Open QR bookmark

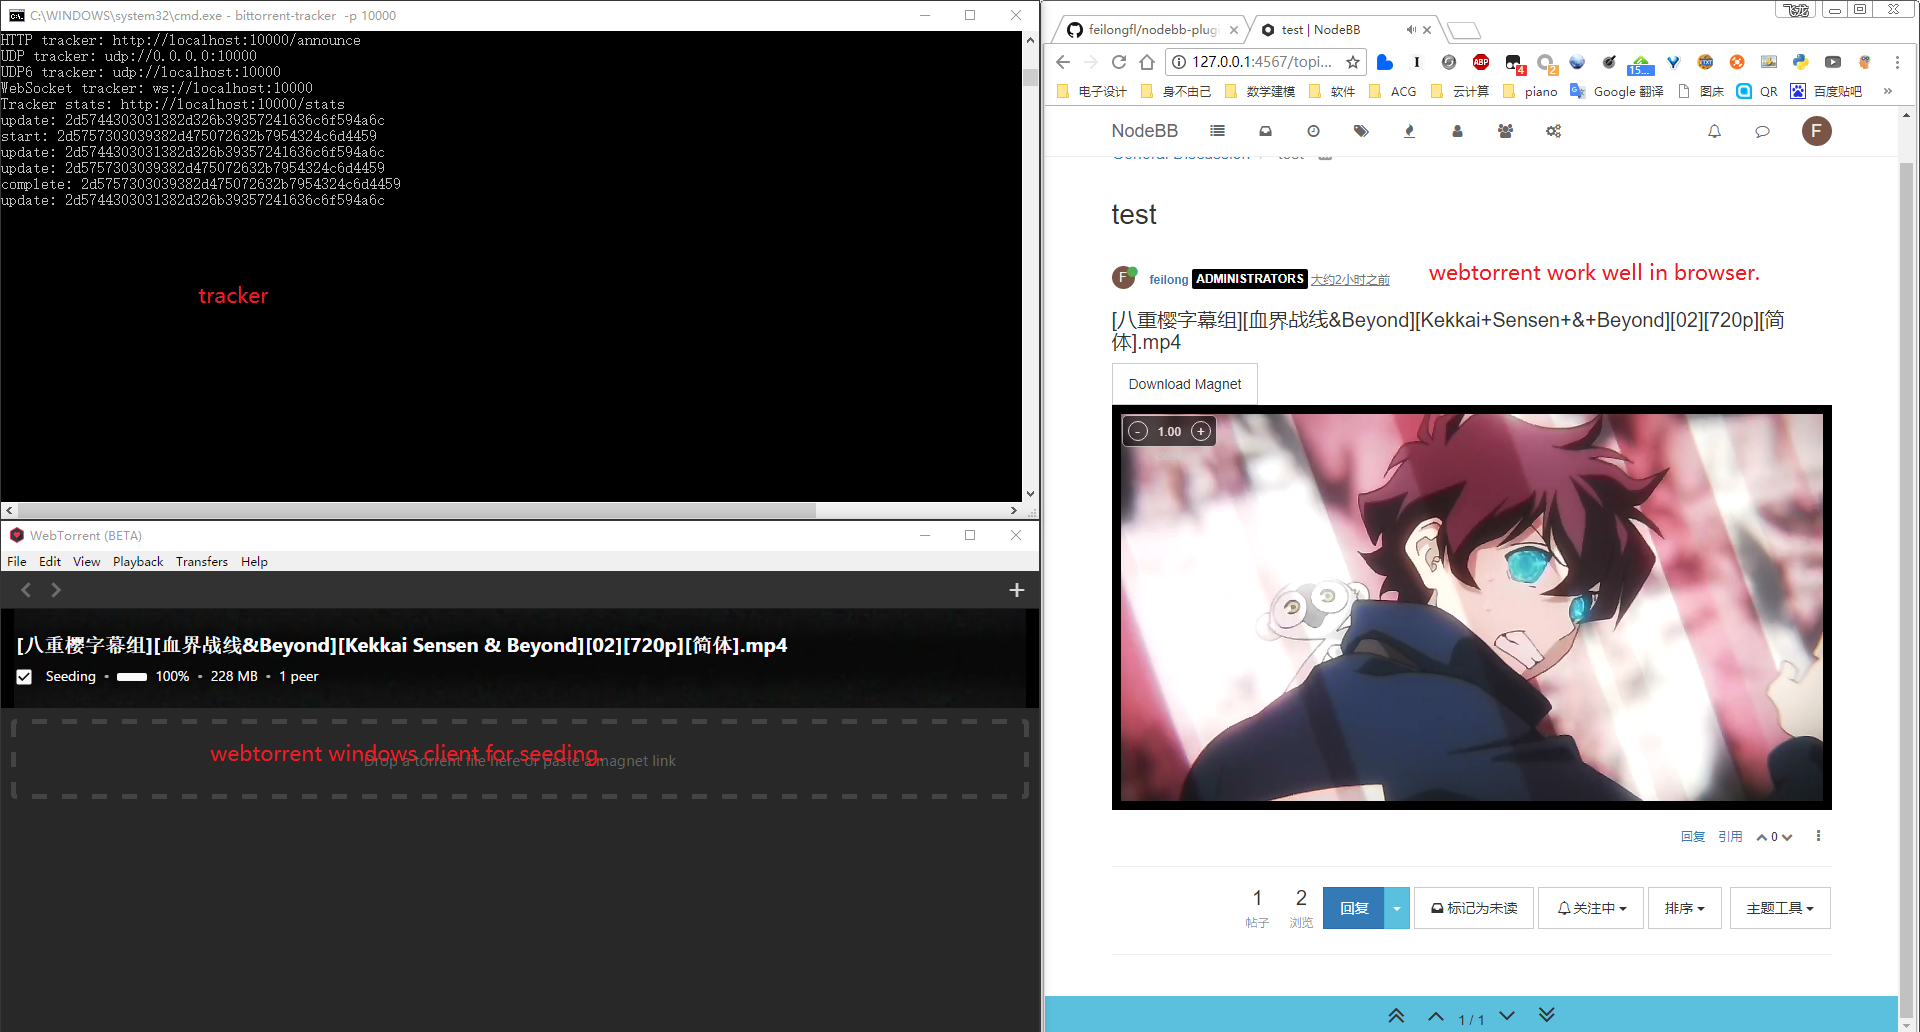tap(1757, 91)
